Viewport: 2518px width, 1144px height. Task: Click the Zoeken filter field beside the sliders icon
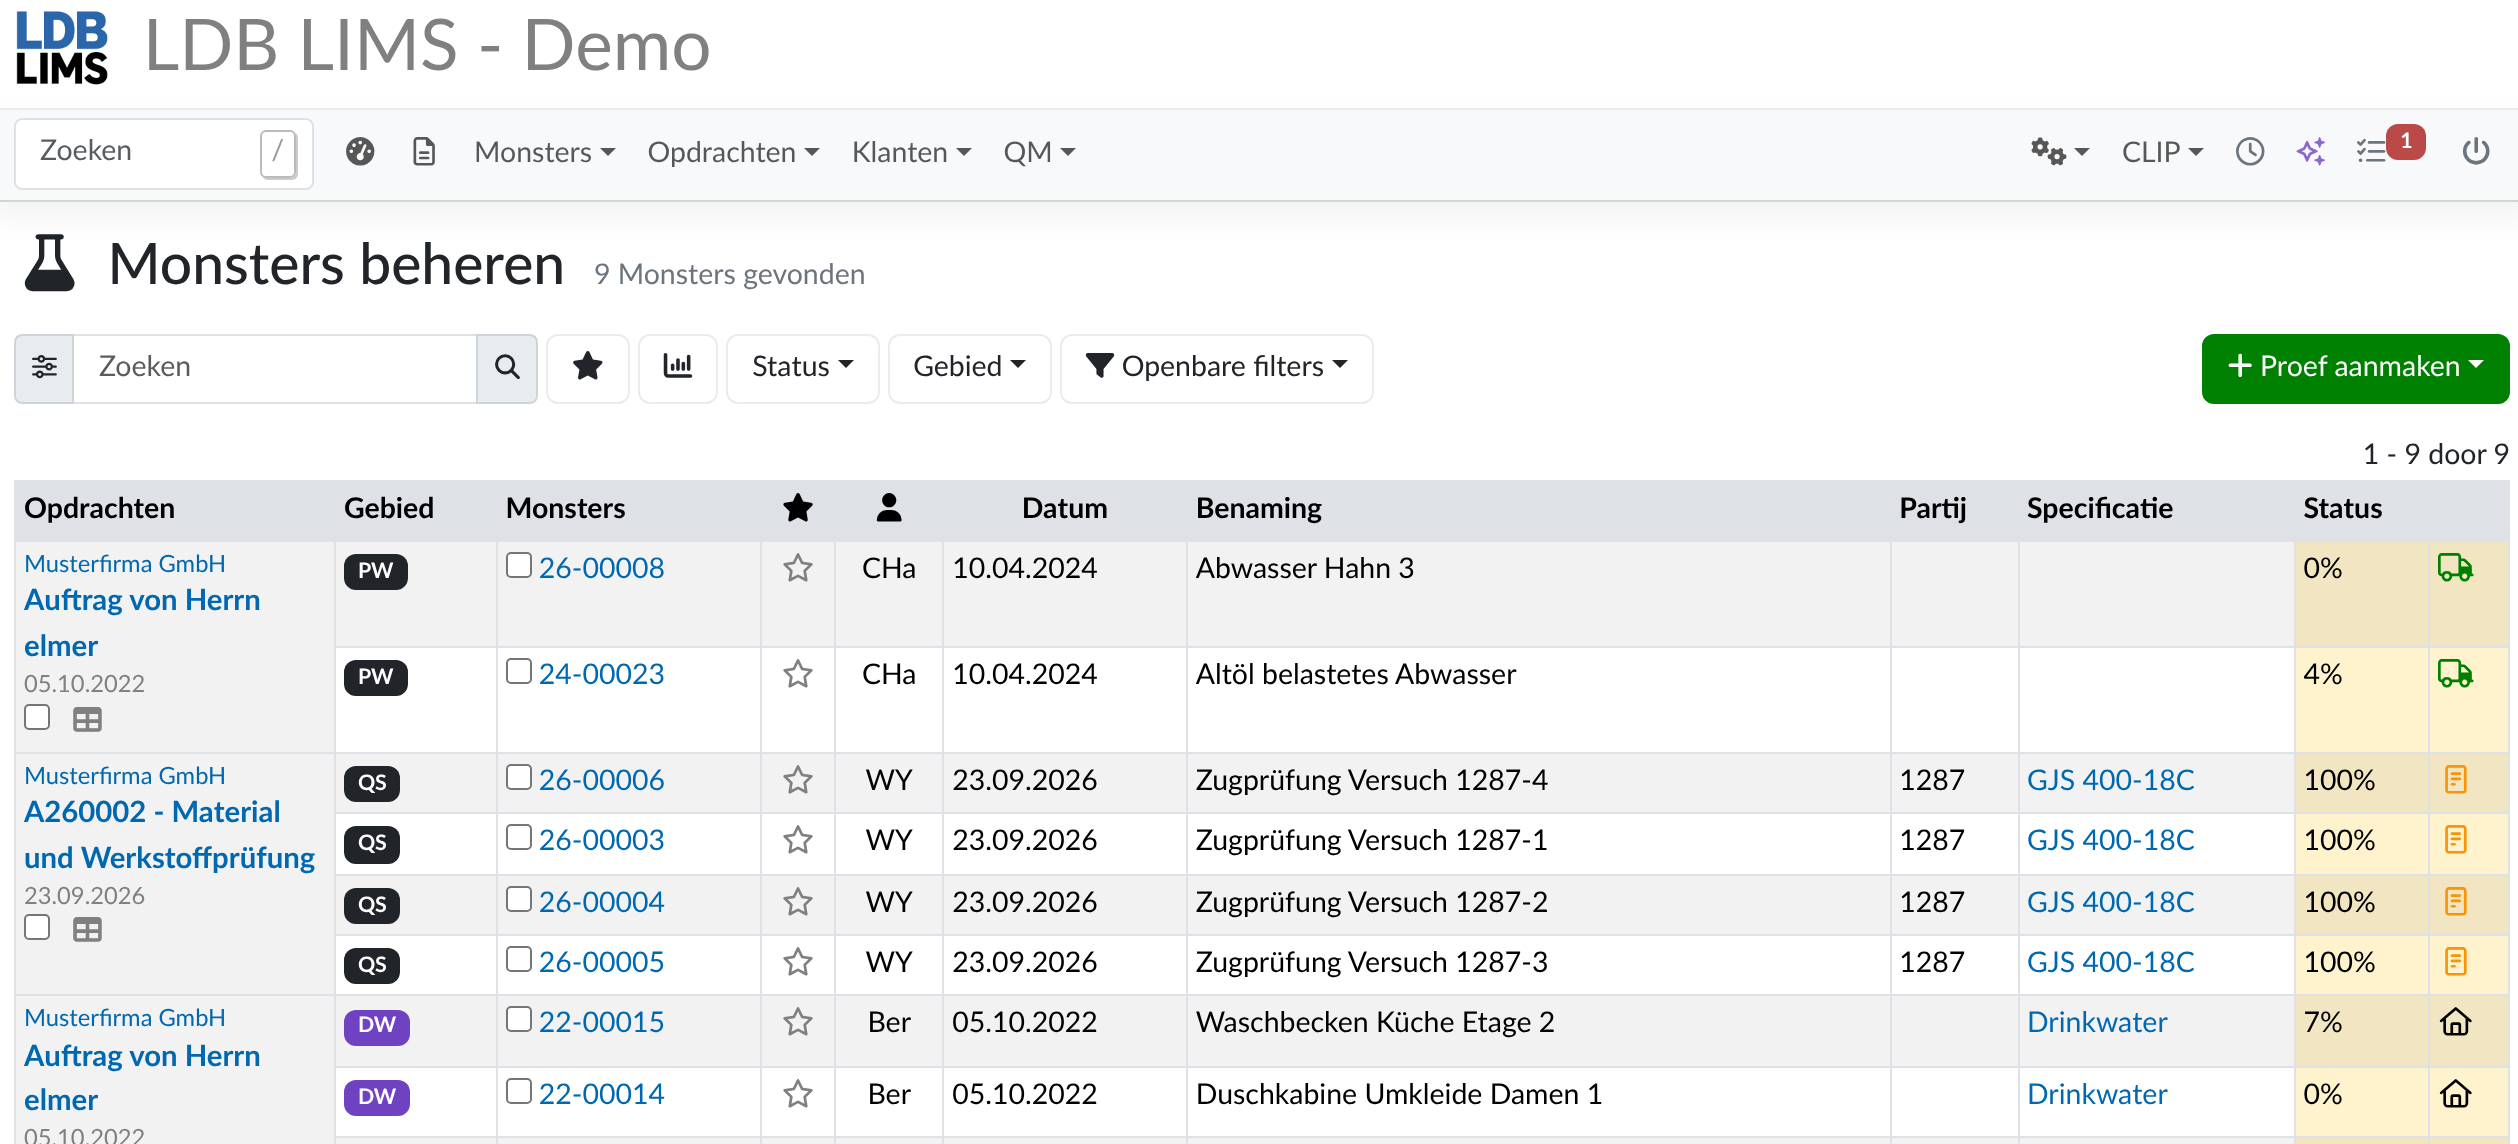[275, 368]
